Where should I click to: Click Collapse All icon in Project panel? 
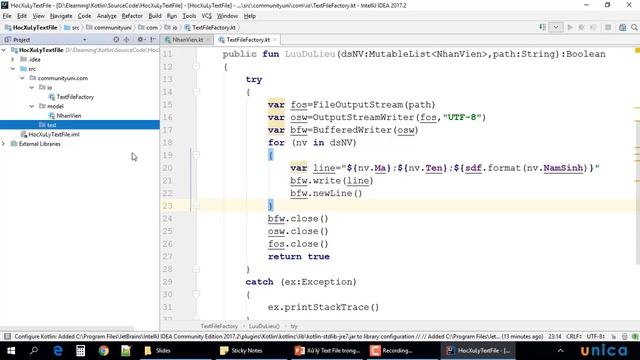[x=127, y=40]
